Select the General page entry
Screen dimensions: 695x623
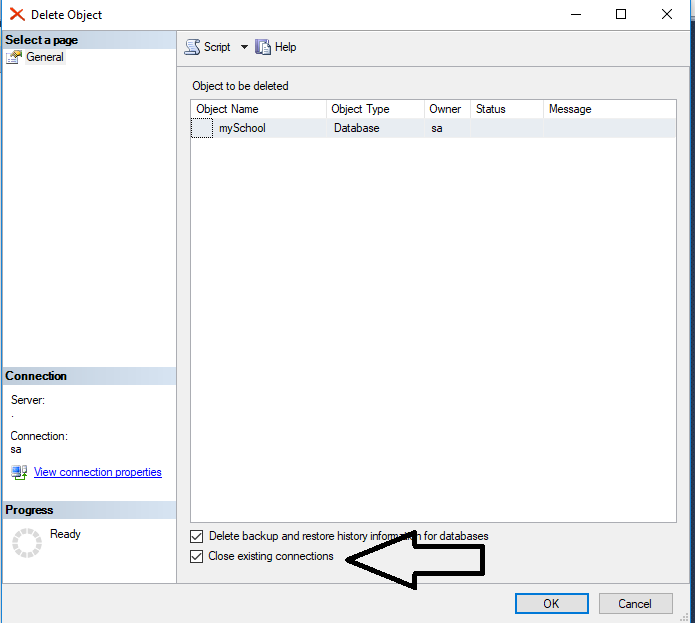pyautogui.click(x=45, y=57)
